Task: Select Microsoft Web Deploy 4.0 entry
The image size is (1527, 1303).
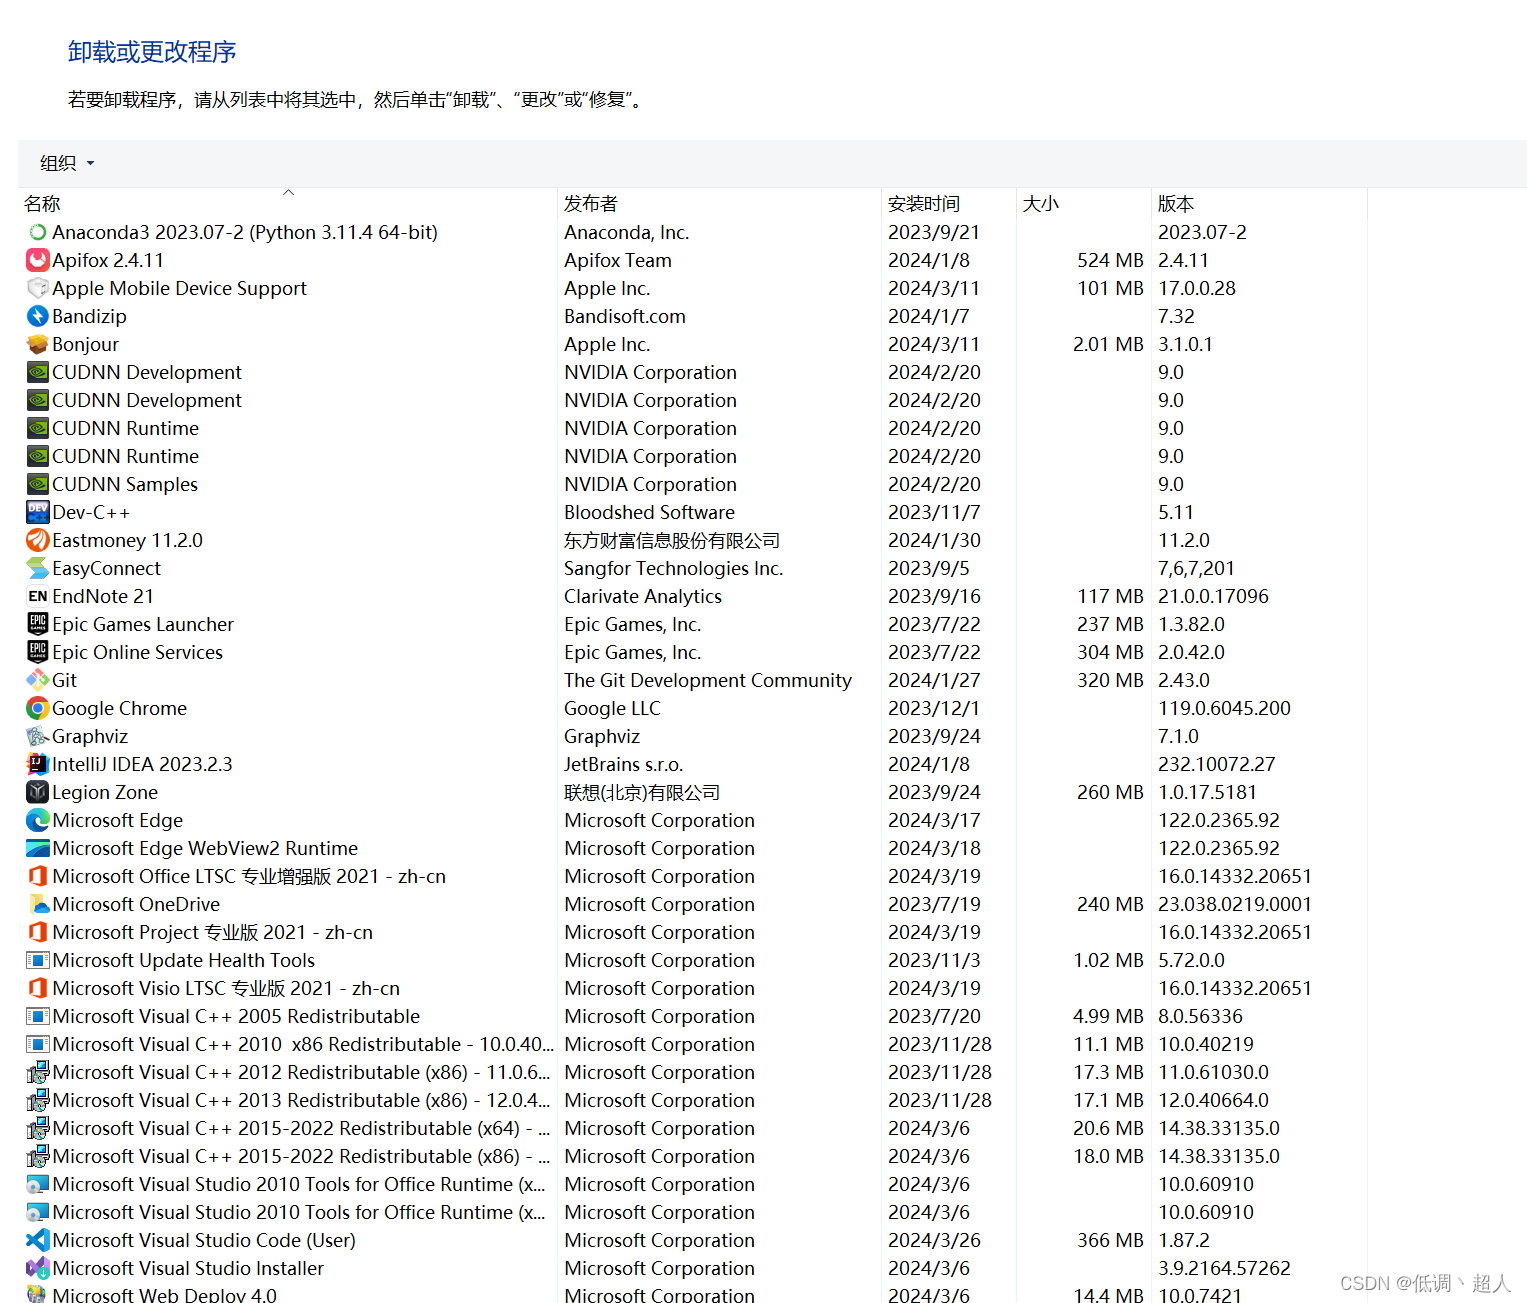Action: tap(165, 1295)
